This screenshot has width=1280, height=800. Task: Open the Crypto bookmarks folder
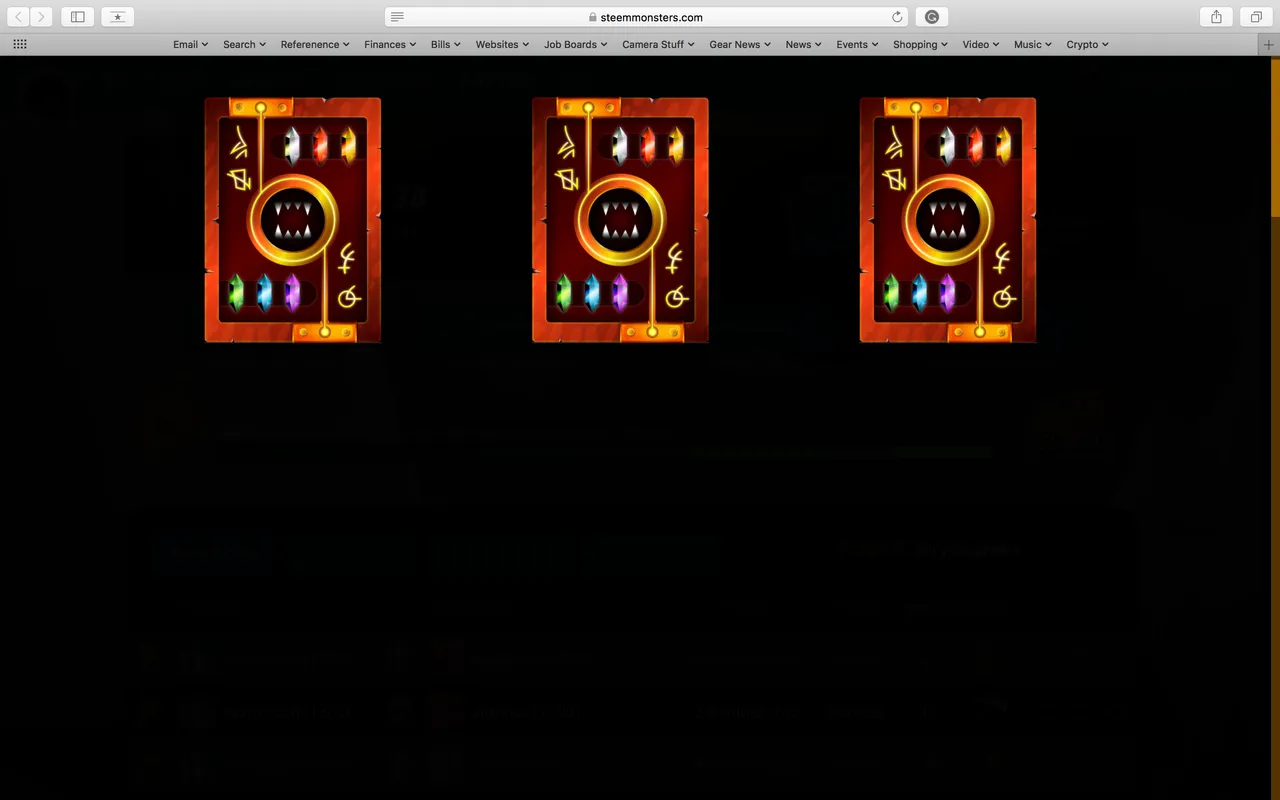(x=1087, y=45)
